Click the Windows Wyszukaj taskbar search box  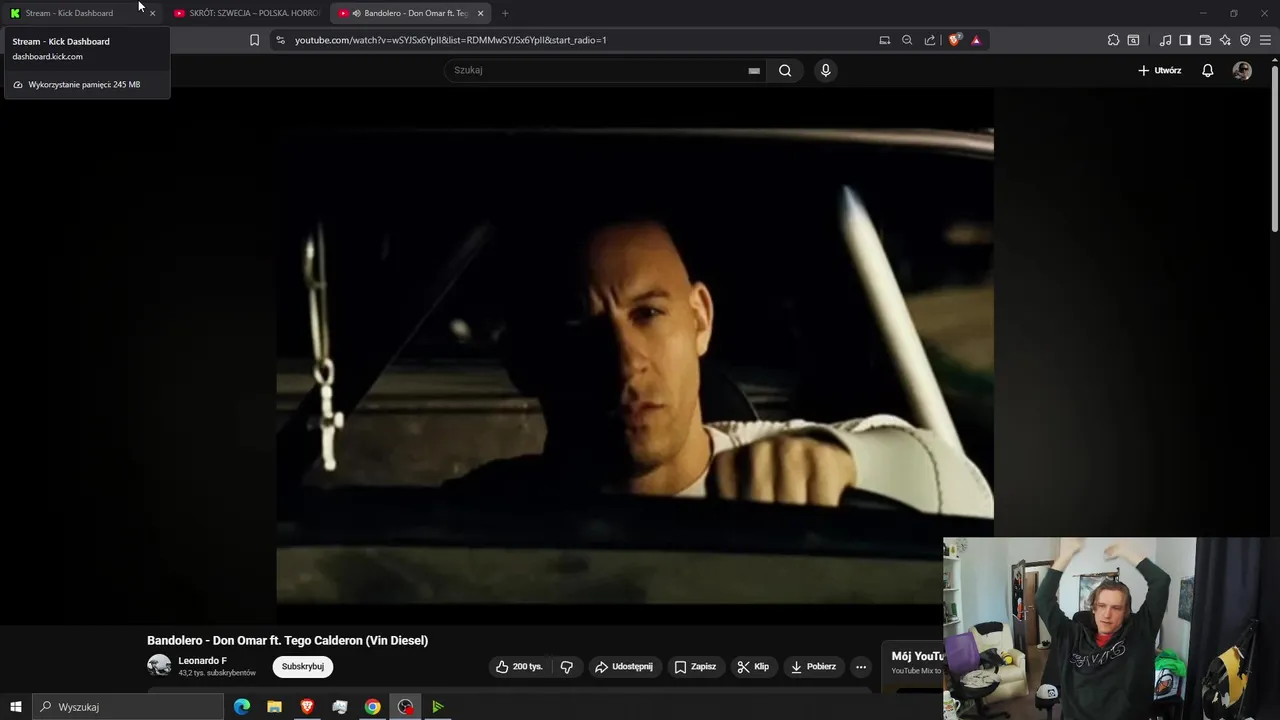128,707
